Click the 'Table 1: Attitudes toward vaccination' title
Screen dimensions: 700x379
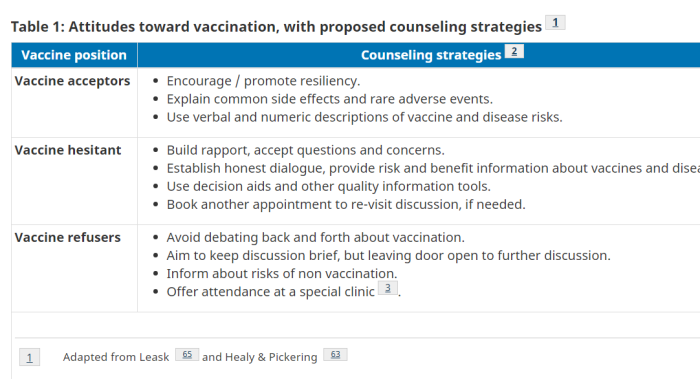coord(276,27)
